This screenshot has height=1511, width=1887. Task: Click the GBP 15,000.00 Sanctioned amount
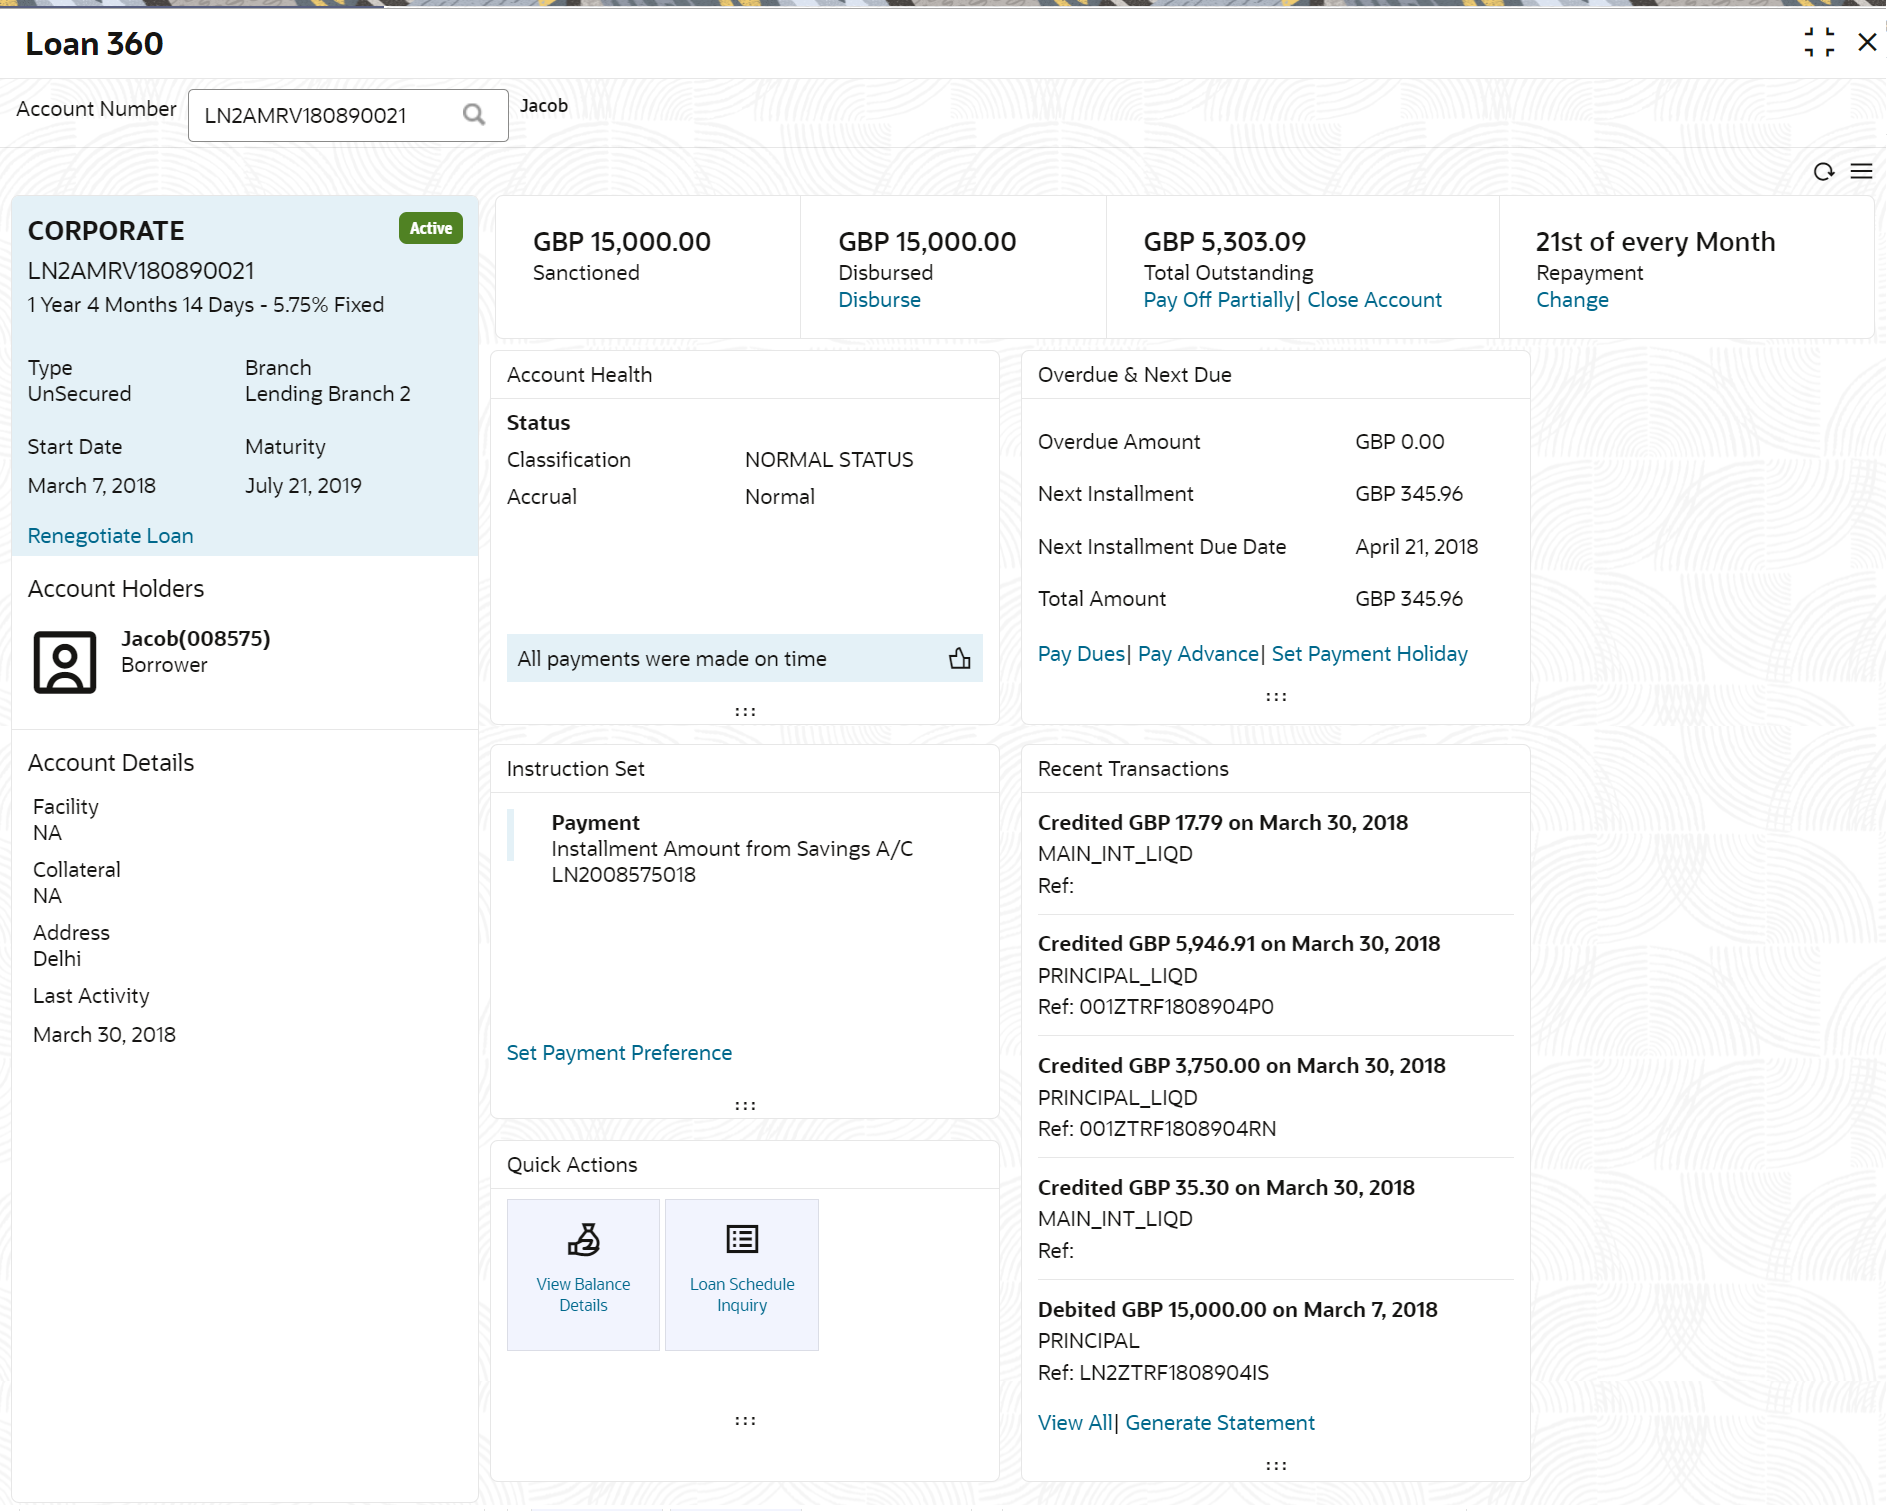click(621, 242)
